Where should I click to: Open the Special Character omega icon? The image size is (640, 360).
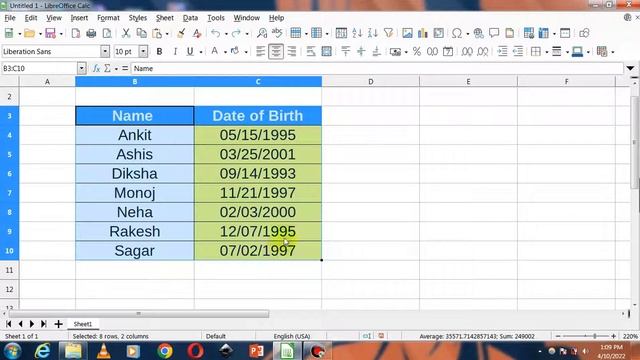(x=457, y=33)
